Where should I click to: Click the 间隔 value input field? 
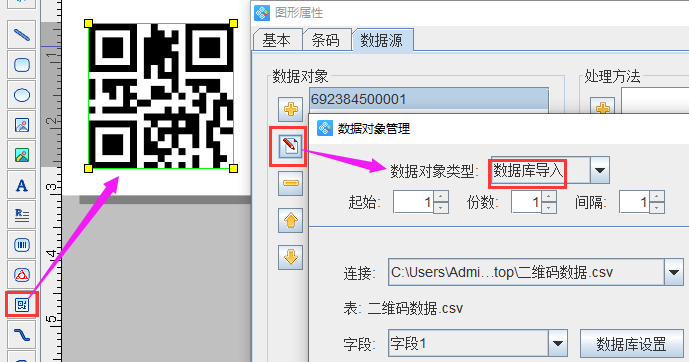point(635,202)
